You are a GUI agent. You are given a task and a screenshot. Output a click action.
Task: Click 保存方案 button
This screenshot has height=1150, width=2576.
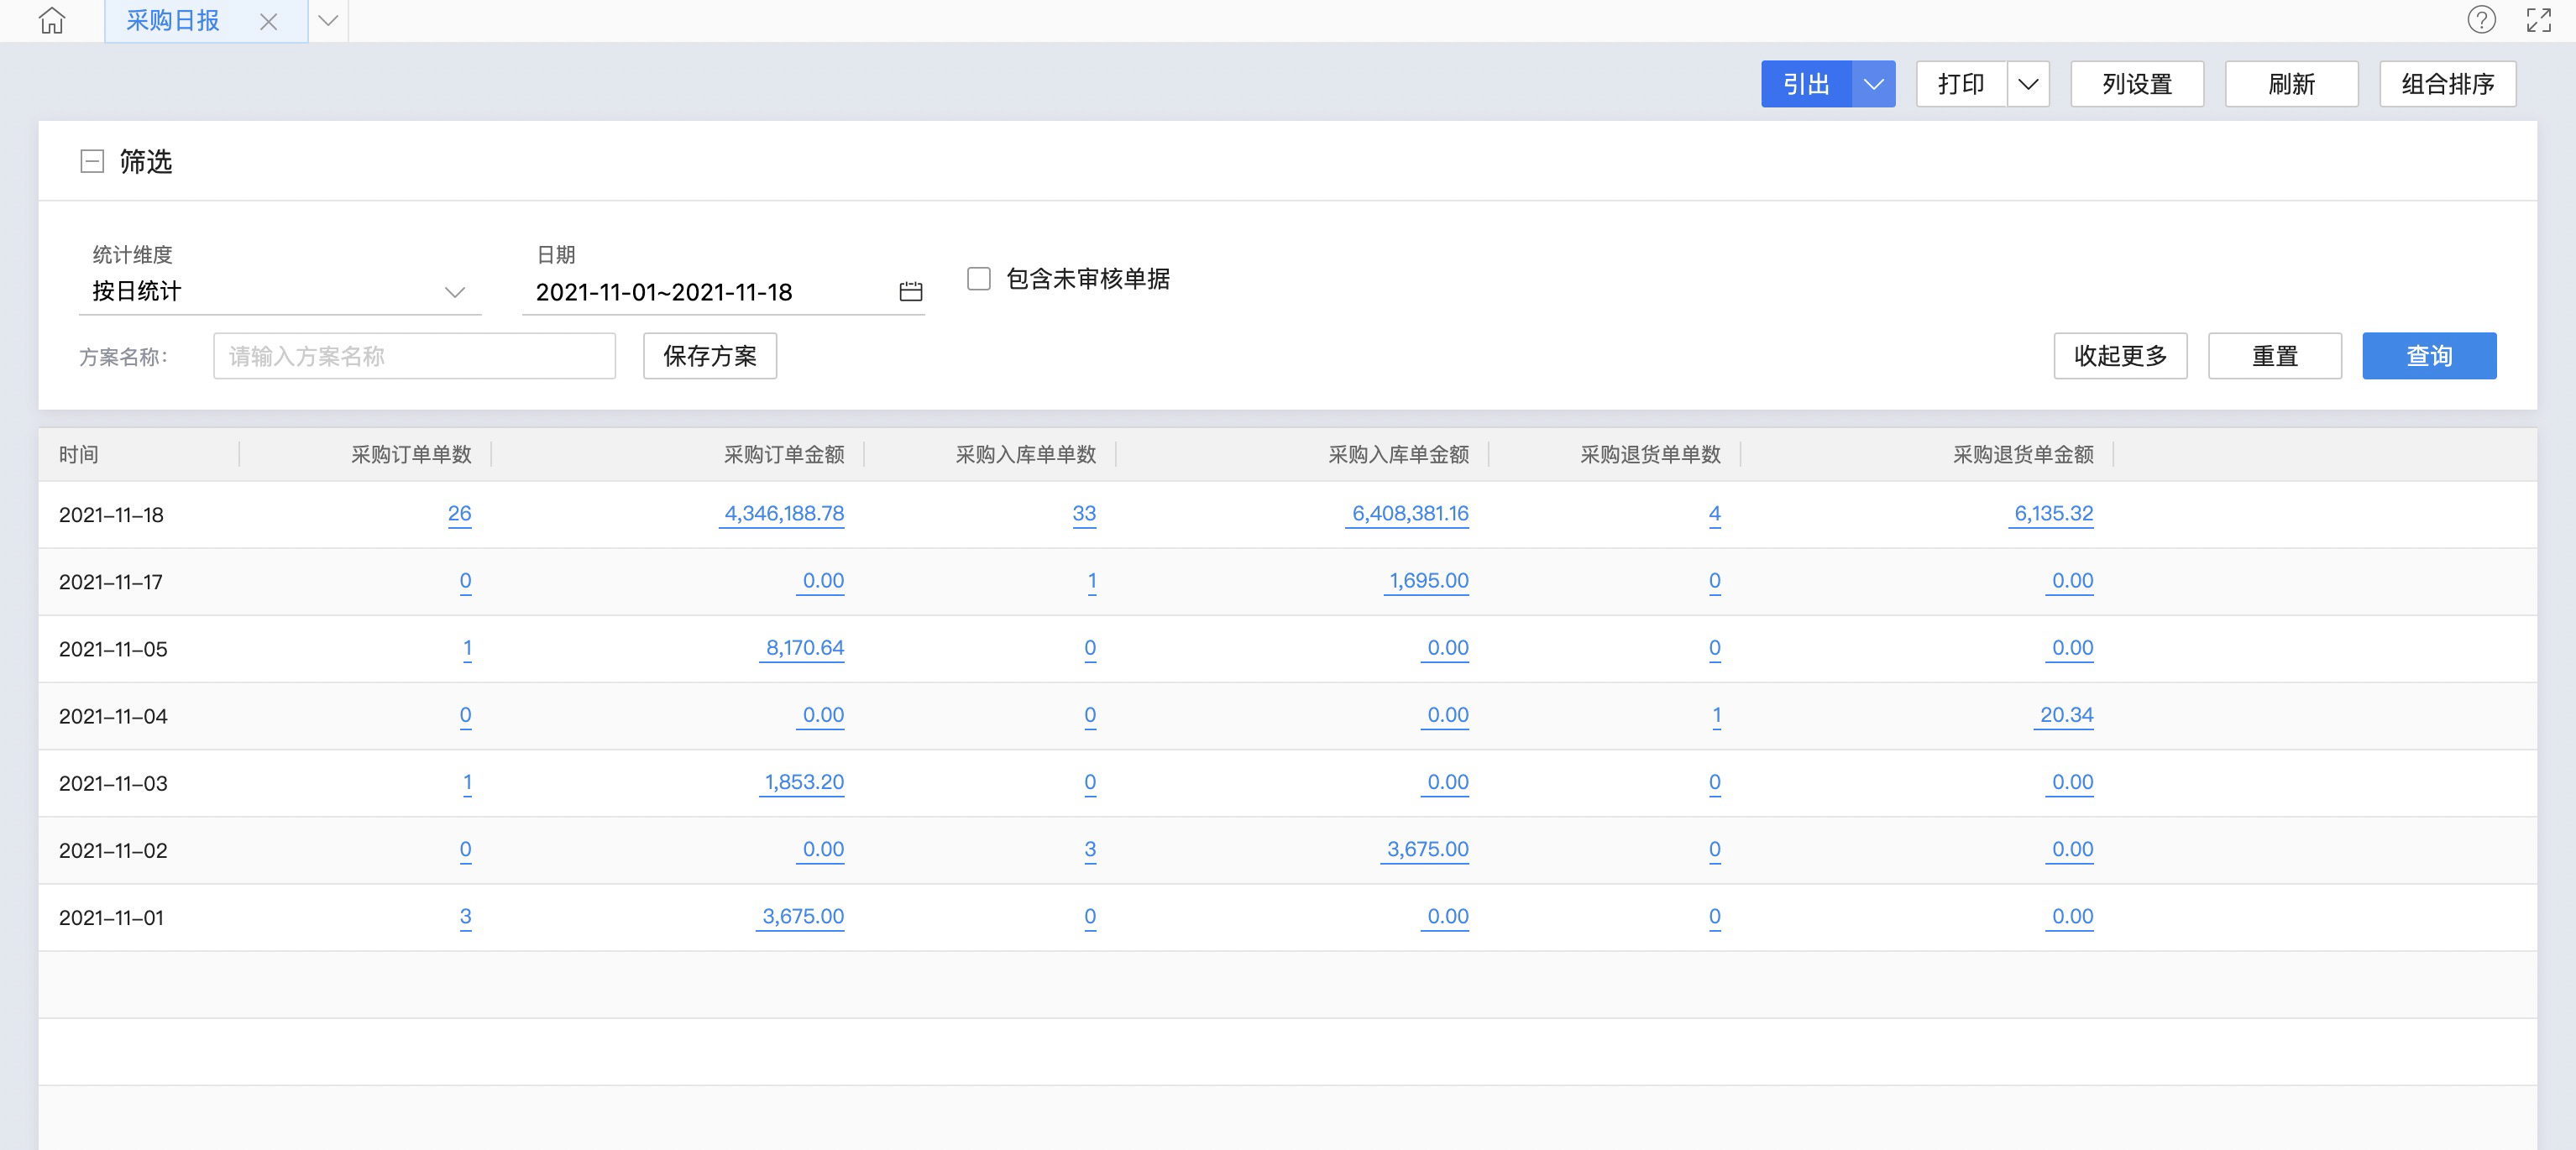pyautogui.click(x=709, y=356)
